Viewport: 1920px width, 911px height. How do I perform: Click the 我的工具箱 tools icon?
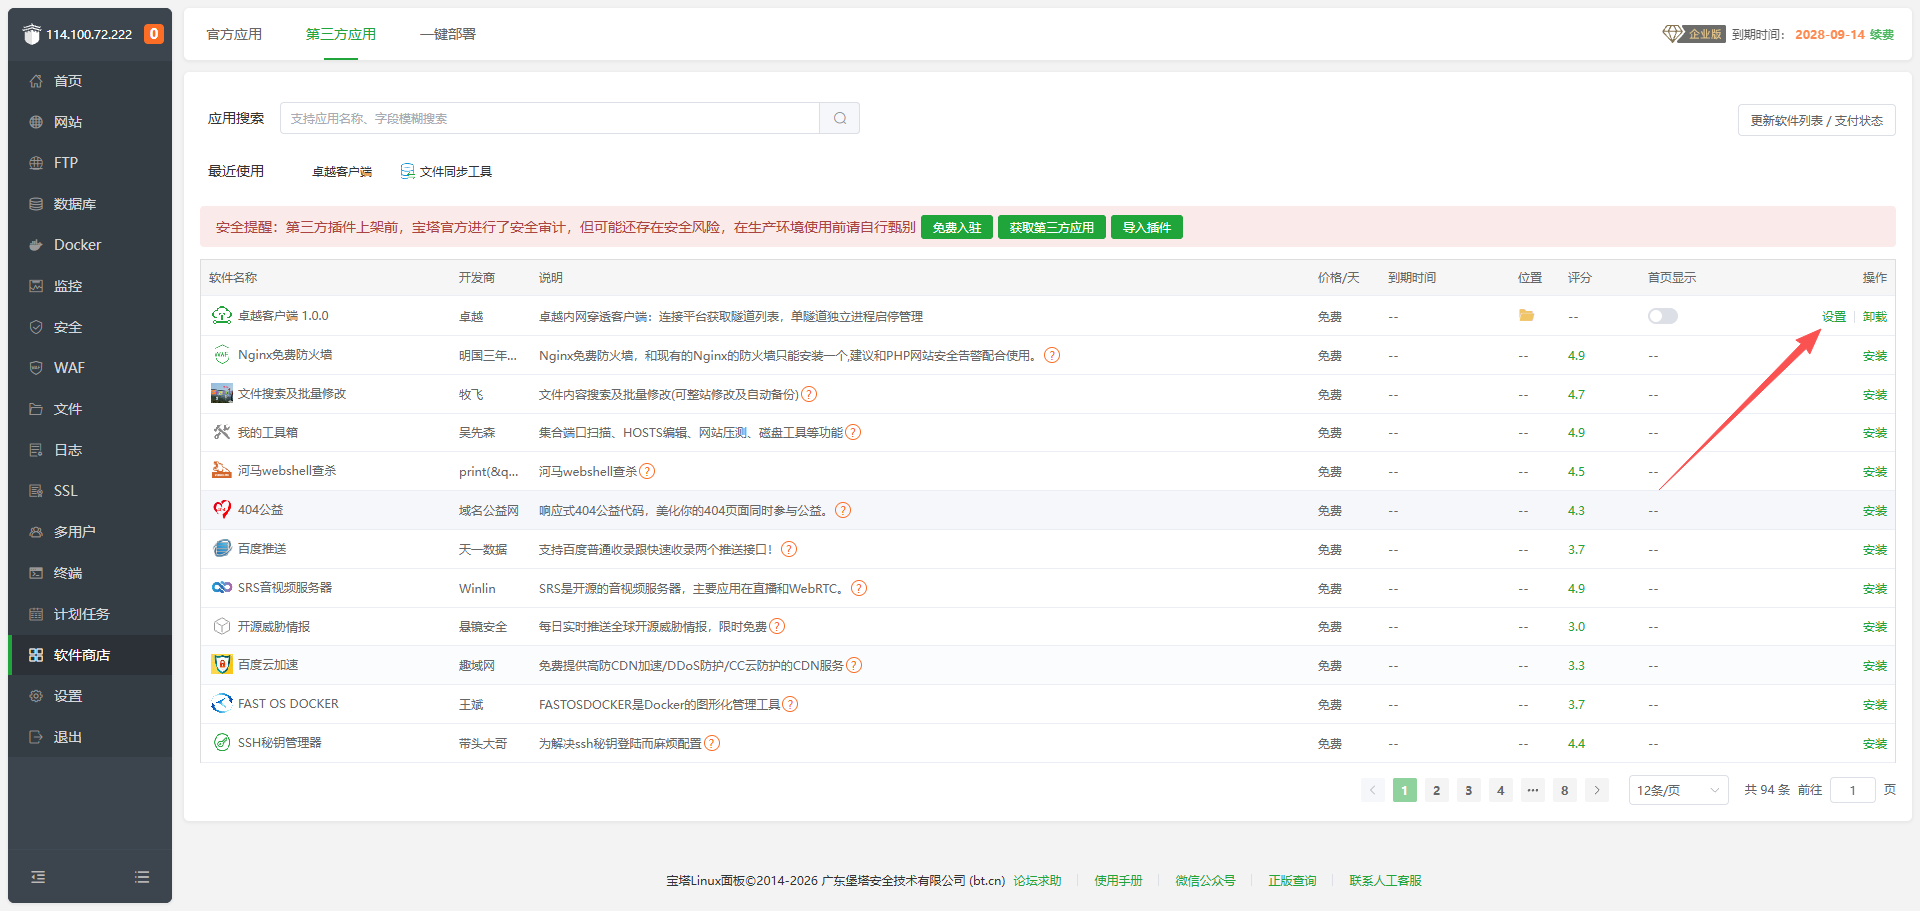pos(222,432)
